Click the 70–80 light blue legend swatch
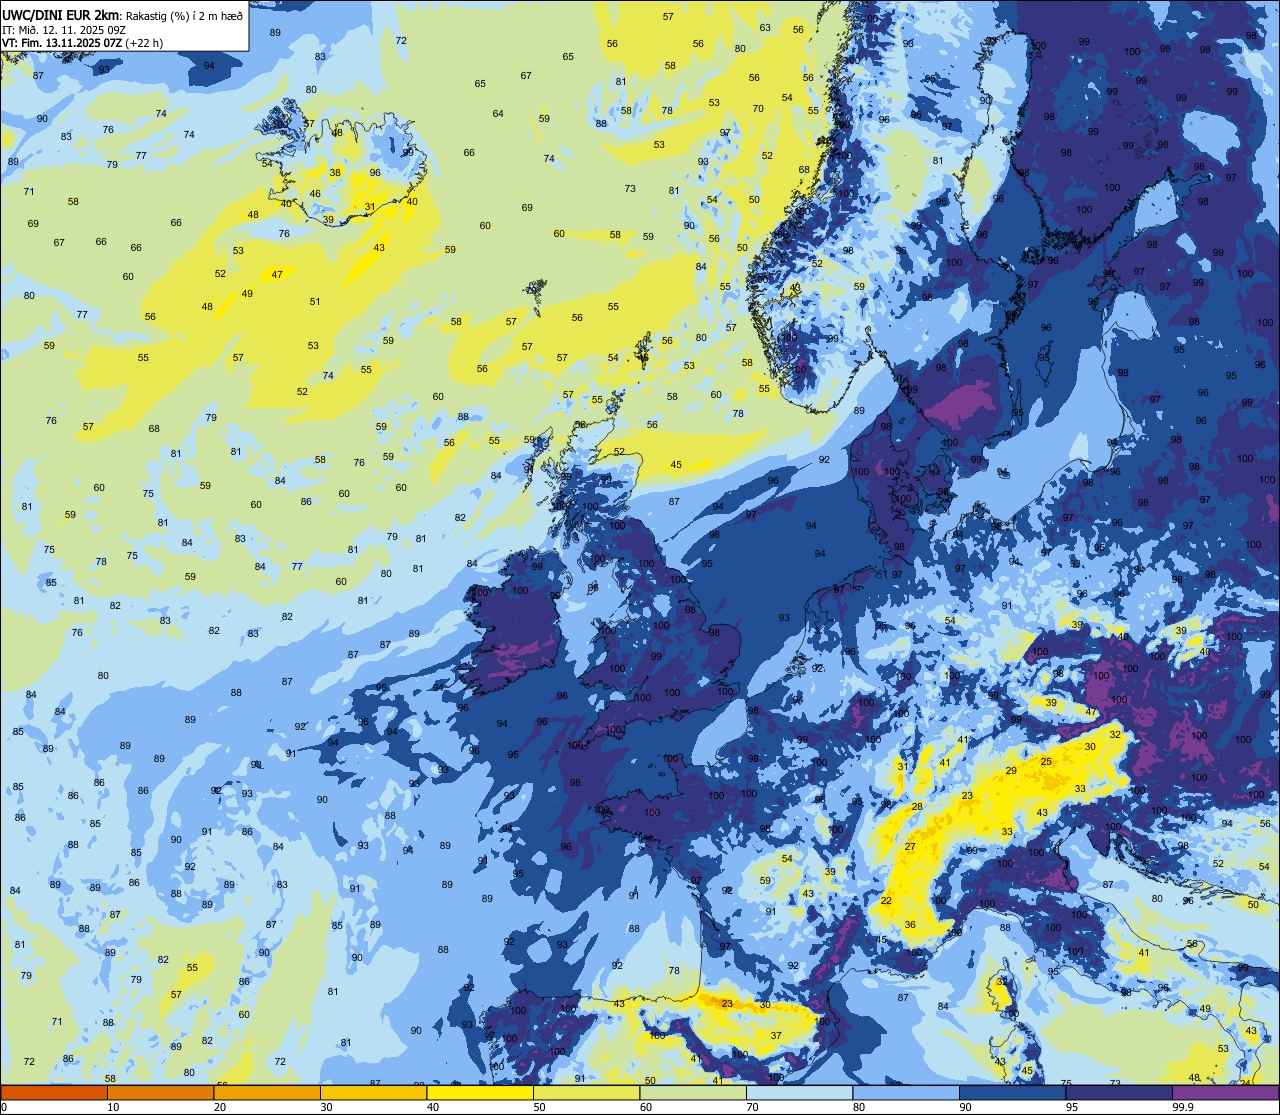 click(799, 1093)
